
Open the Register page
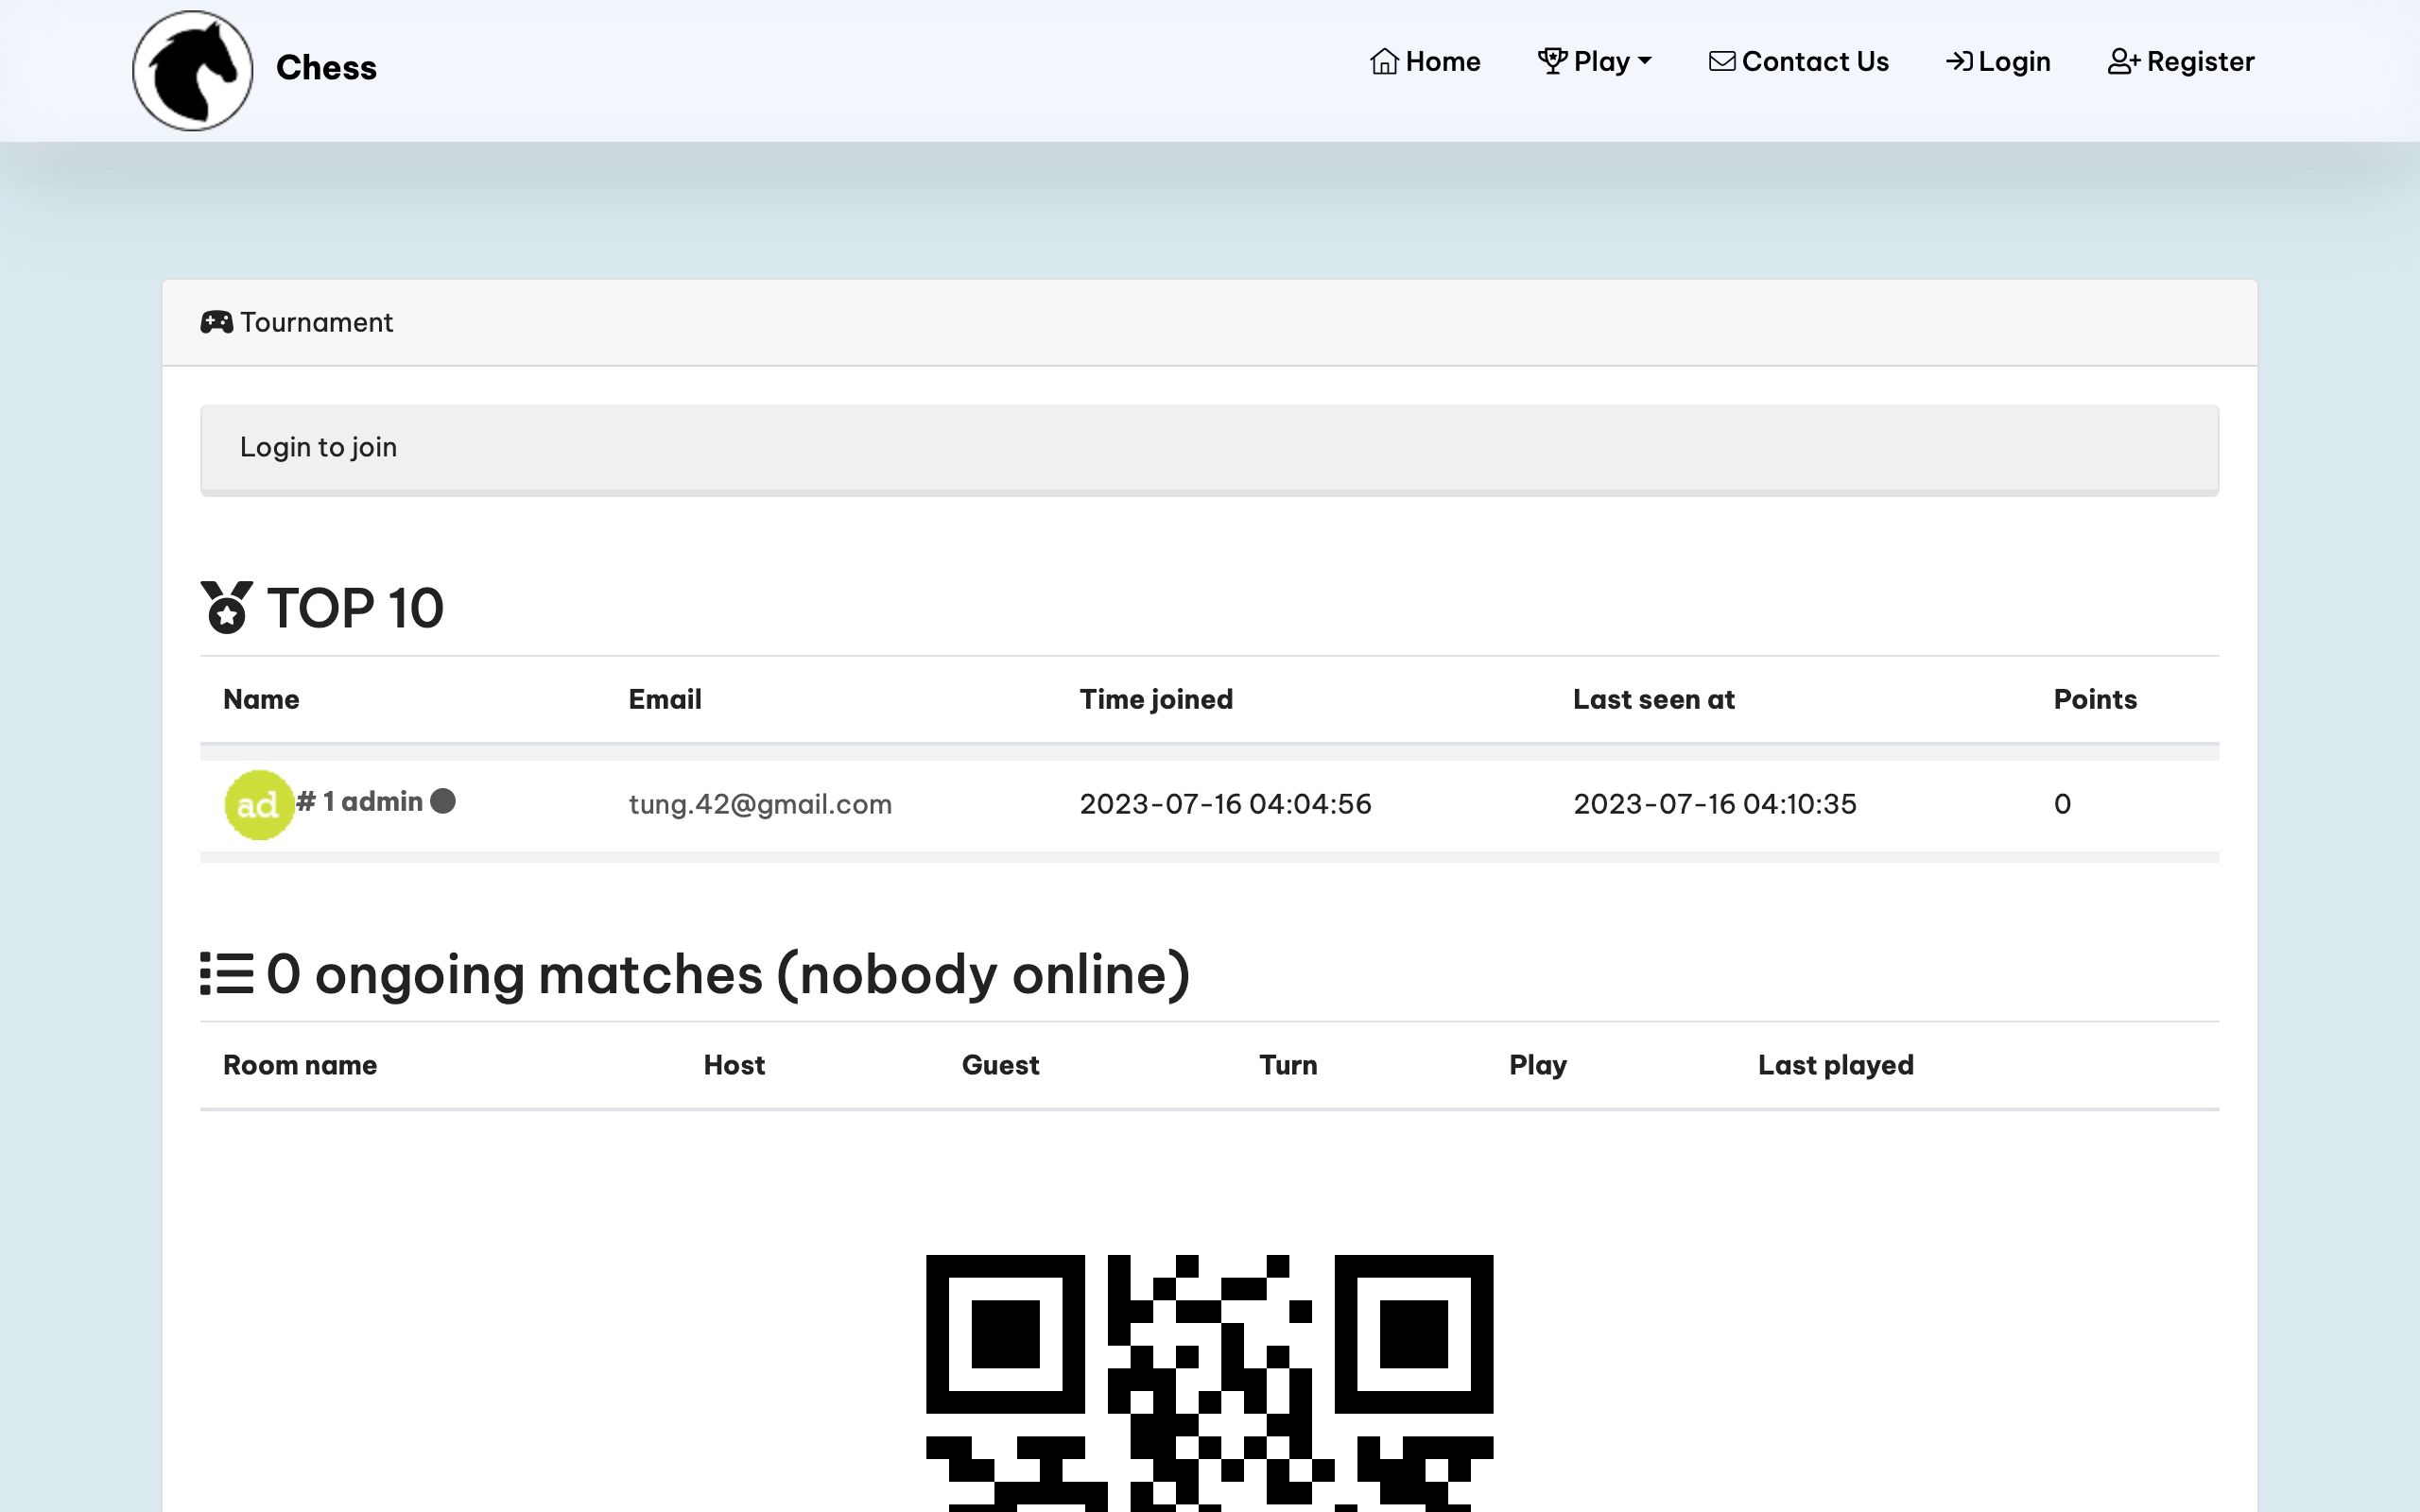(2181, 62)
